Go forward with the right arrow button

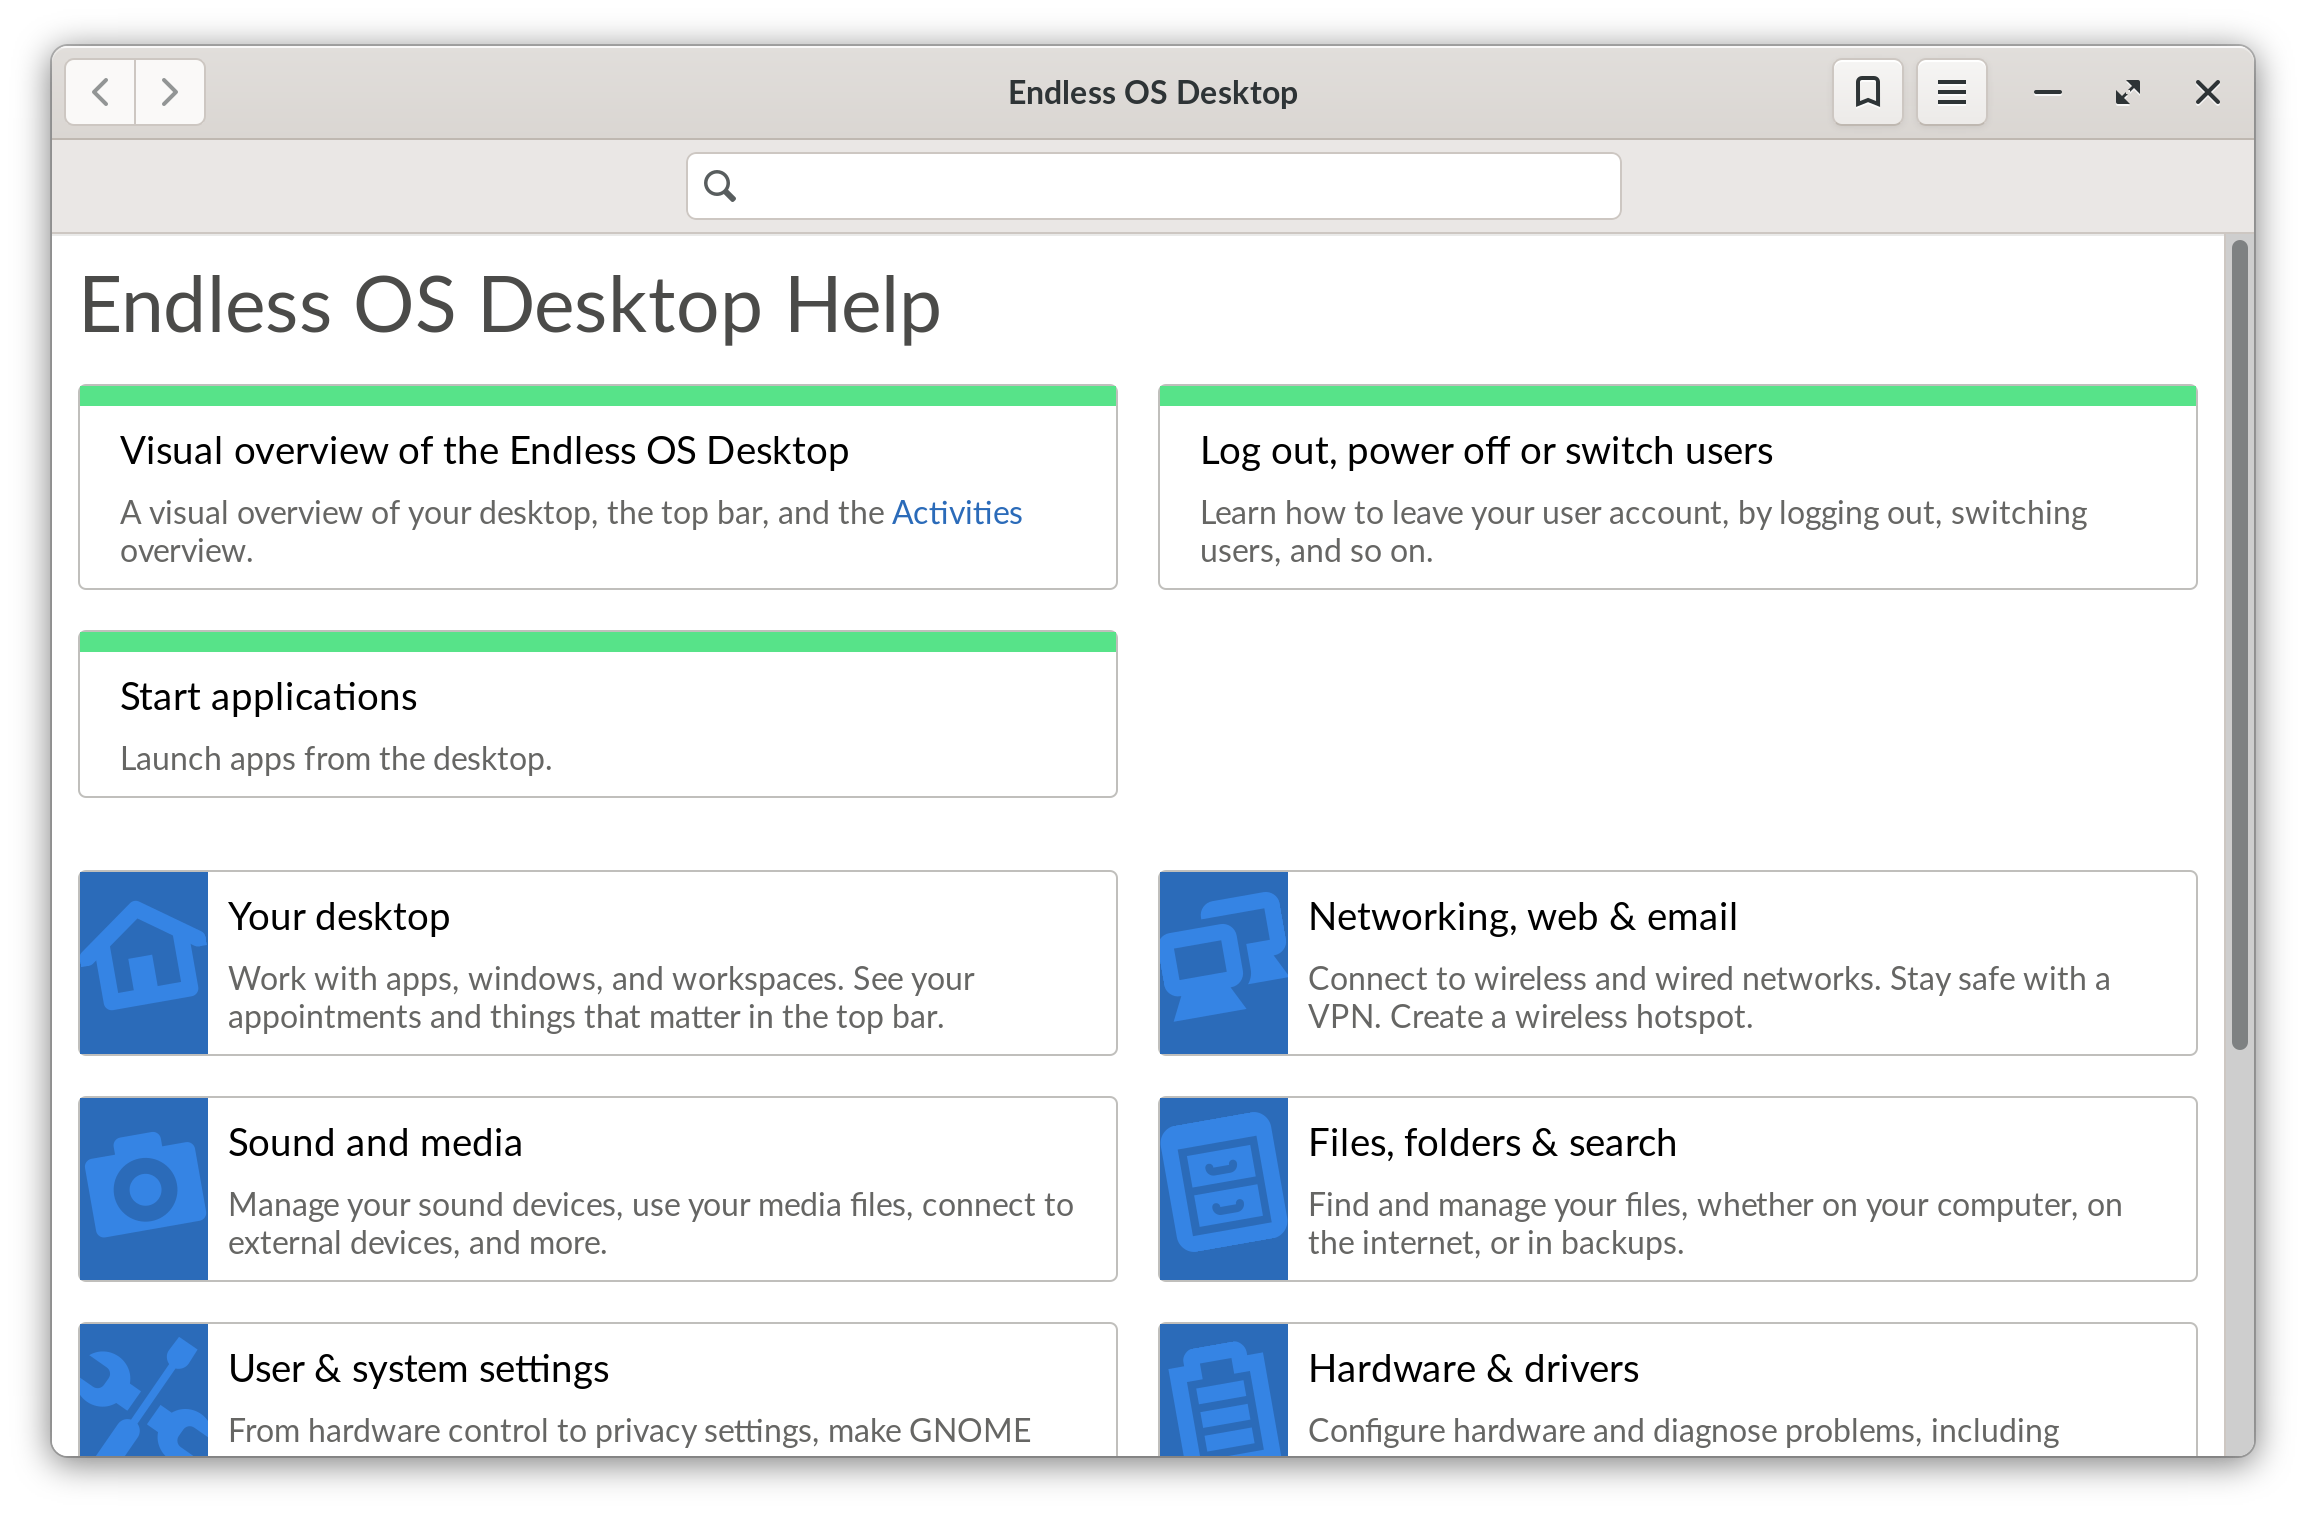pyautogui.click(x=170, y=92)
